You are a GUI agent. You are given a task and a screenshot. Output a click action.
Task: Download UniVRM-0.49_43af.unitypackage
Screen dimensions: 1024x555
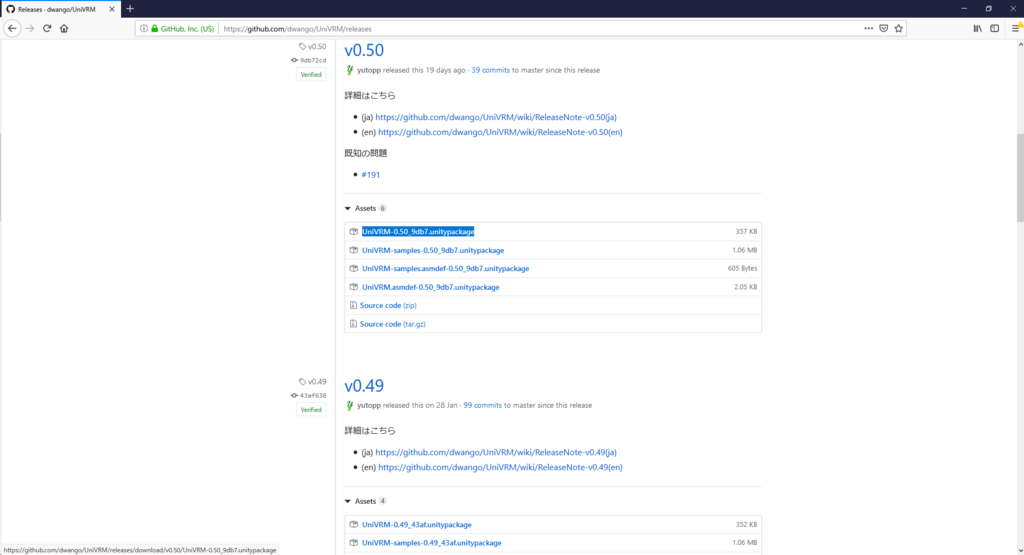[x=417, y=525]
